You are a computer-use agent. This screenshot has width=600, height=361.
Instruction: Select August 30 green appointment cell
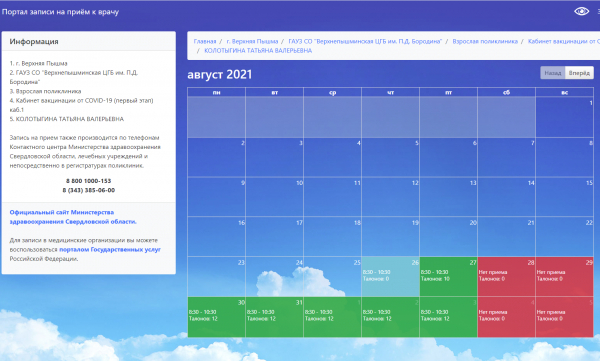point(217,317)
